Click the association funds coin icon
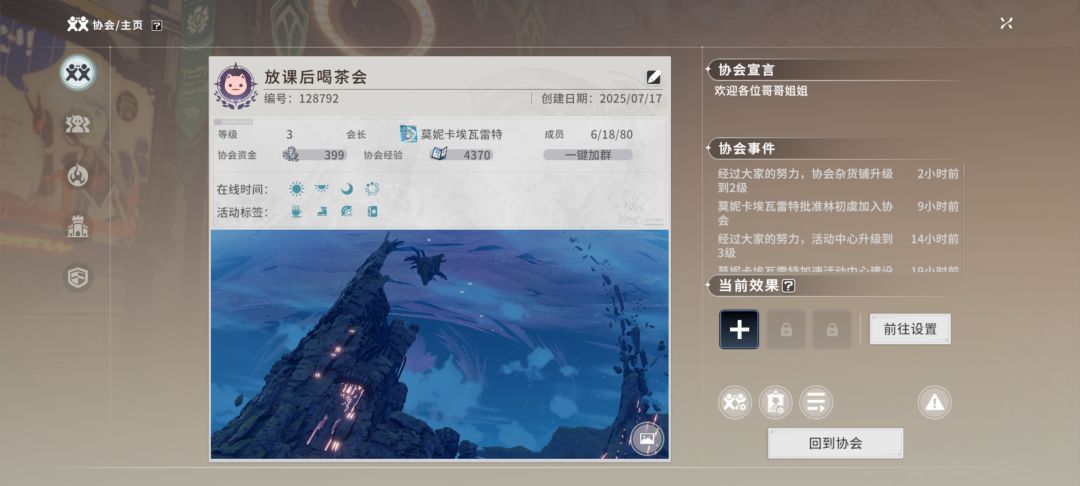Viewport: 1080px width, 486px height. 291,155
